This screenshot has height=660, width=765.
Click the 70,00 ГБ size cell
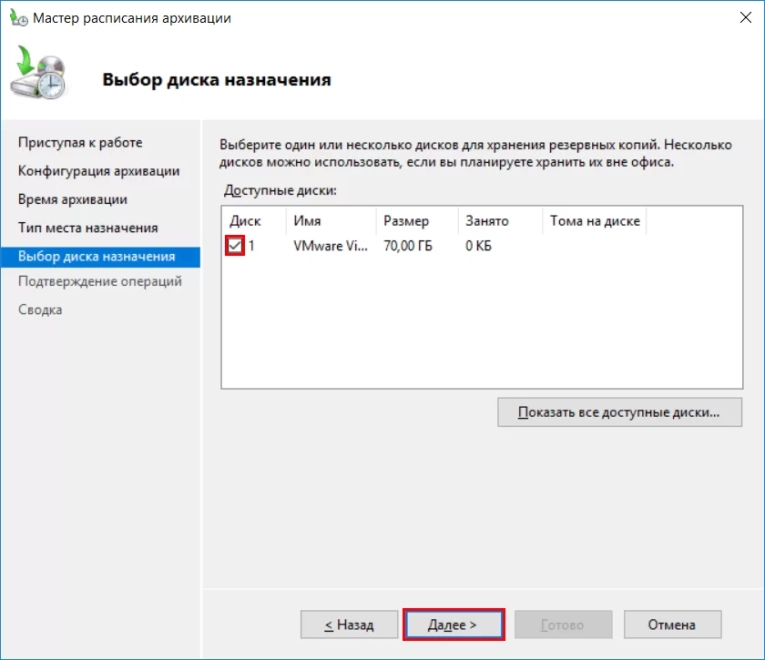pyautogui.click(x=408, y=246)
